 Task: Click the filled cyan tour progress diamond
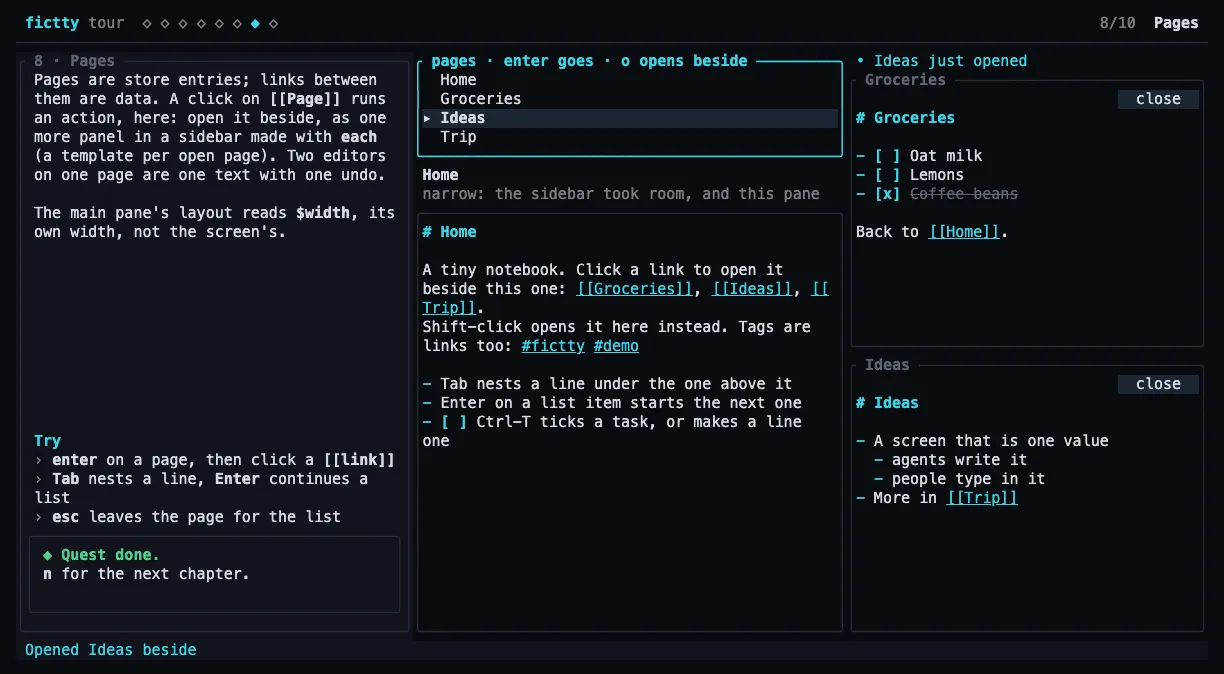255,23
